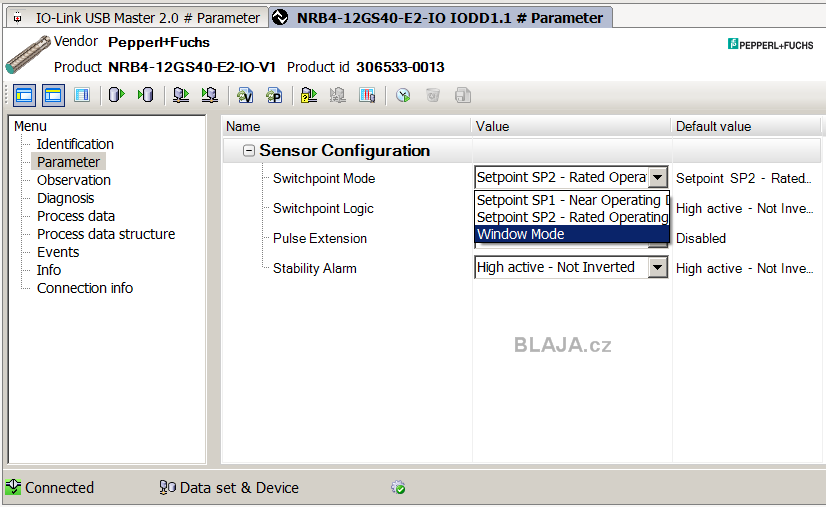Image resolution: width=826 pixels, height=507 pixels.
Task: Toggle the first layout view icon
Action: point(25,95)
